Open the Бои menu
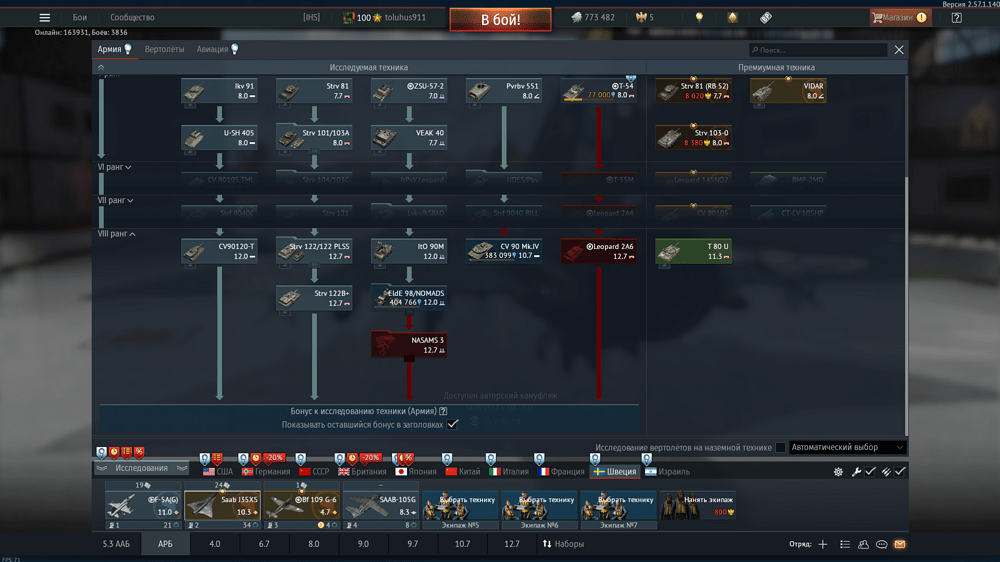This screenshot has height=562, width=1000. coord(80,18)
